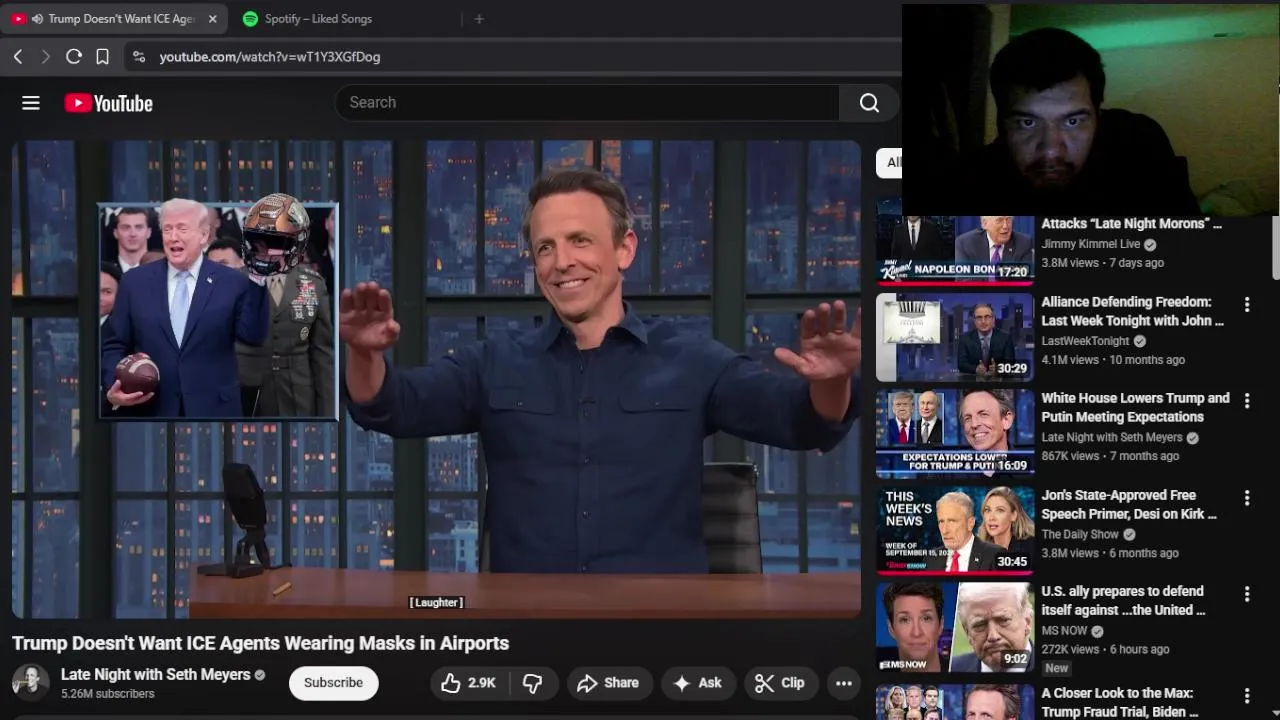1280x720 pixels.
Task: Click the video title heading text
Action: tap(260, 643)
